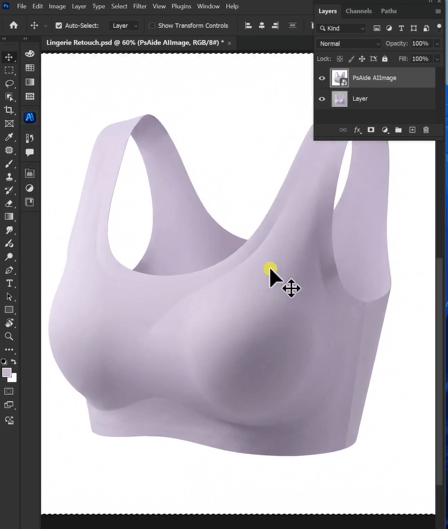Select the Brush tool
Image resolution: width=448 pixels, height=529 pixels.
tap(9, 164)
